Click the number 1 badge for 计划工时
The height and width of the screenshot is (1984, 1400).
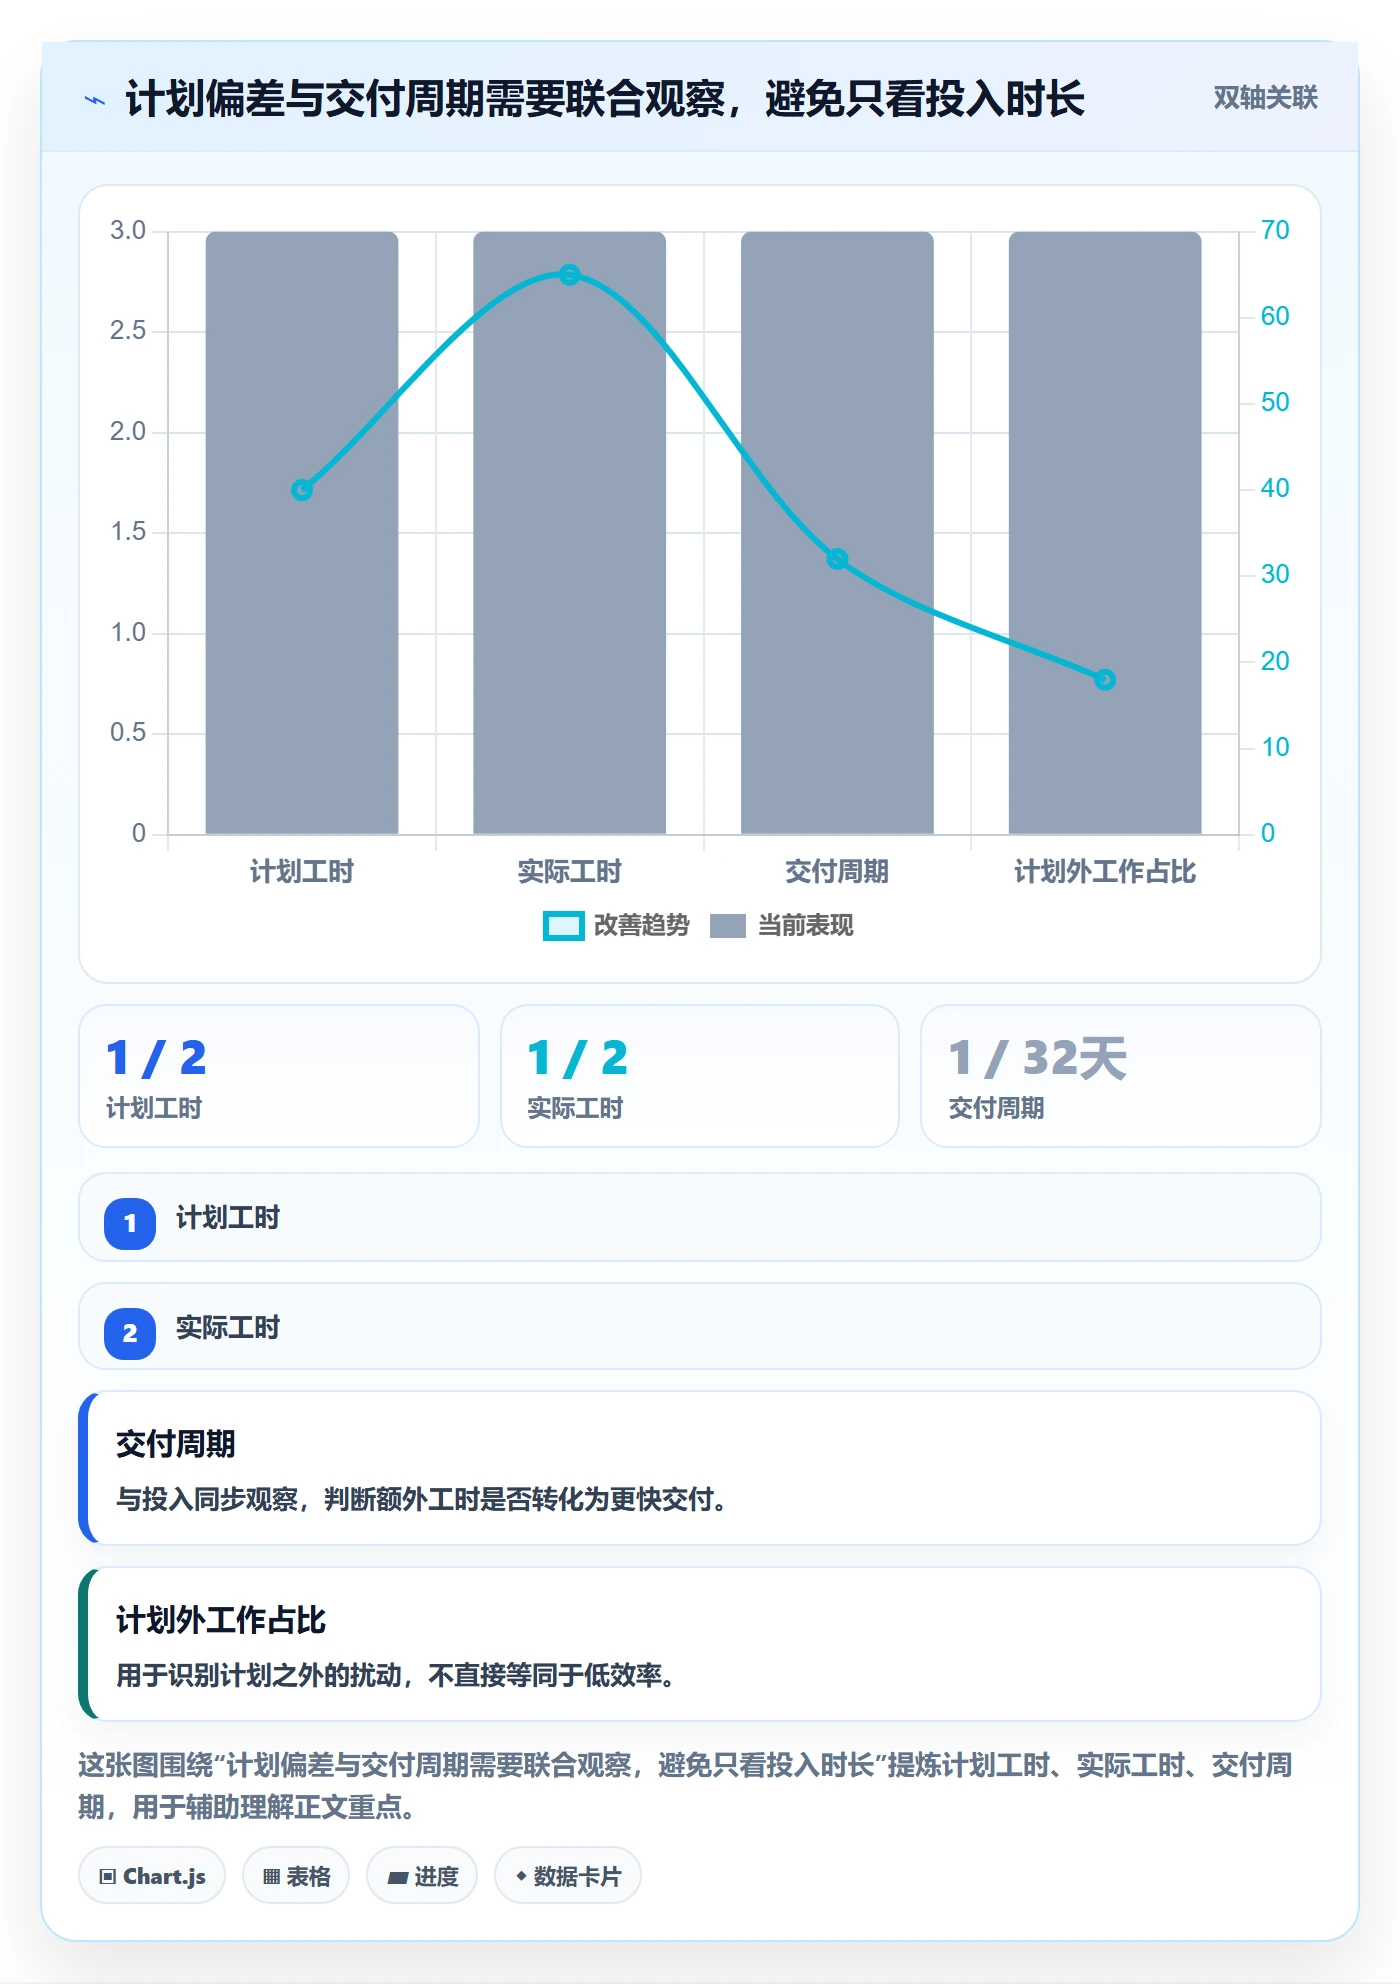(130, 1223)
